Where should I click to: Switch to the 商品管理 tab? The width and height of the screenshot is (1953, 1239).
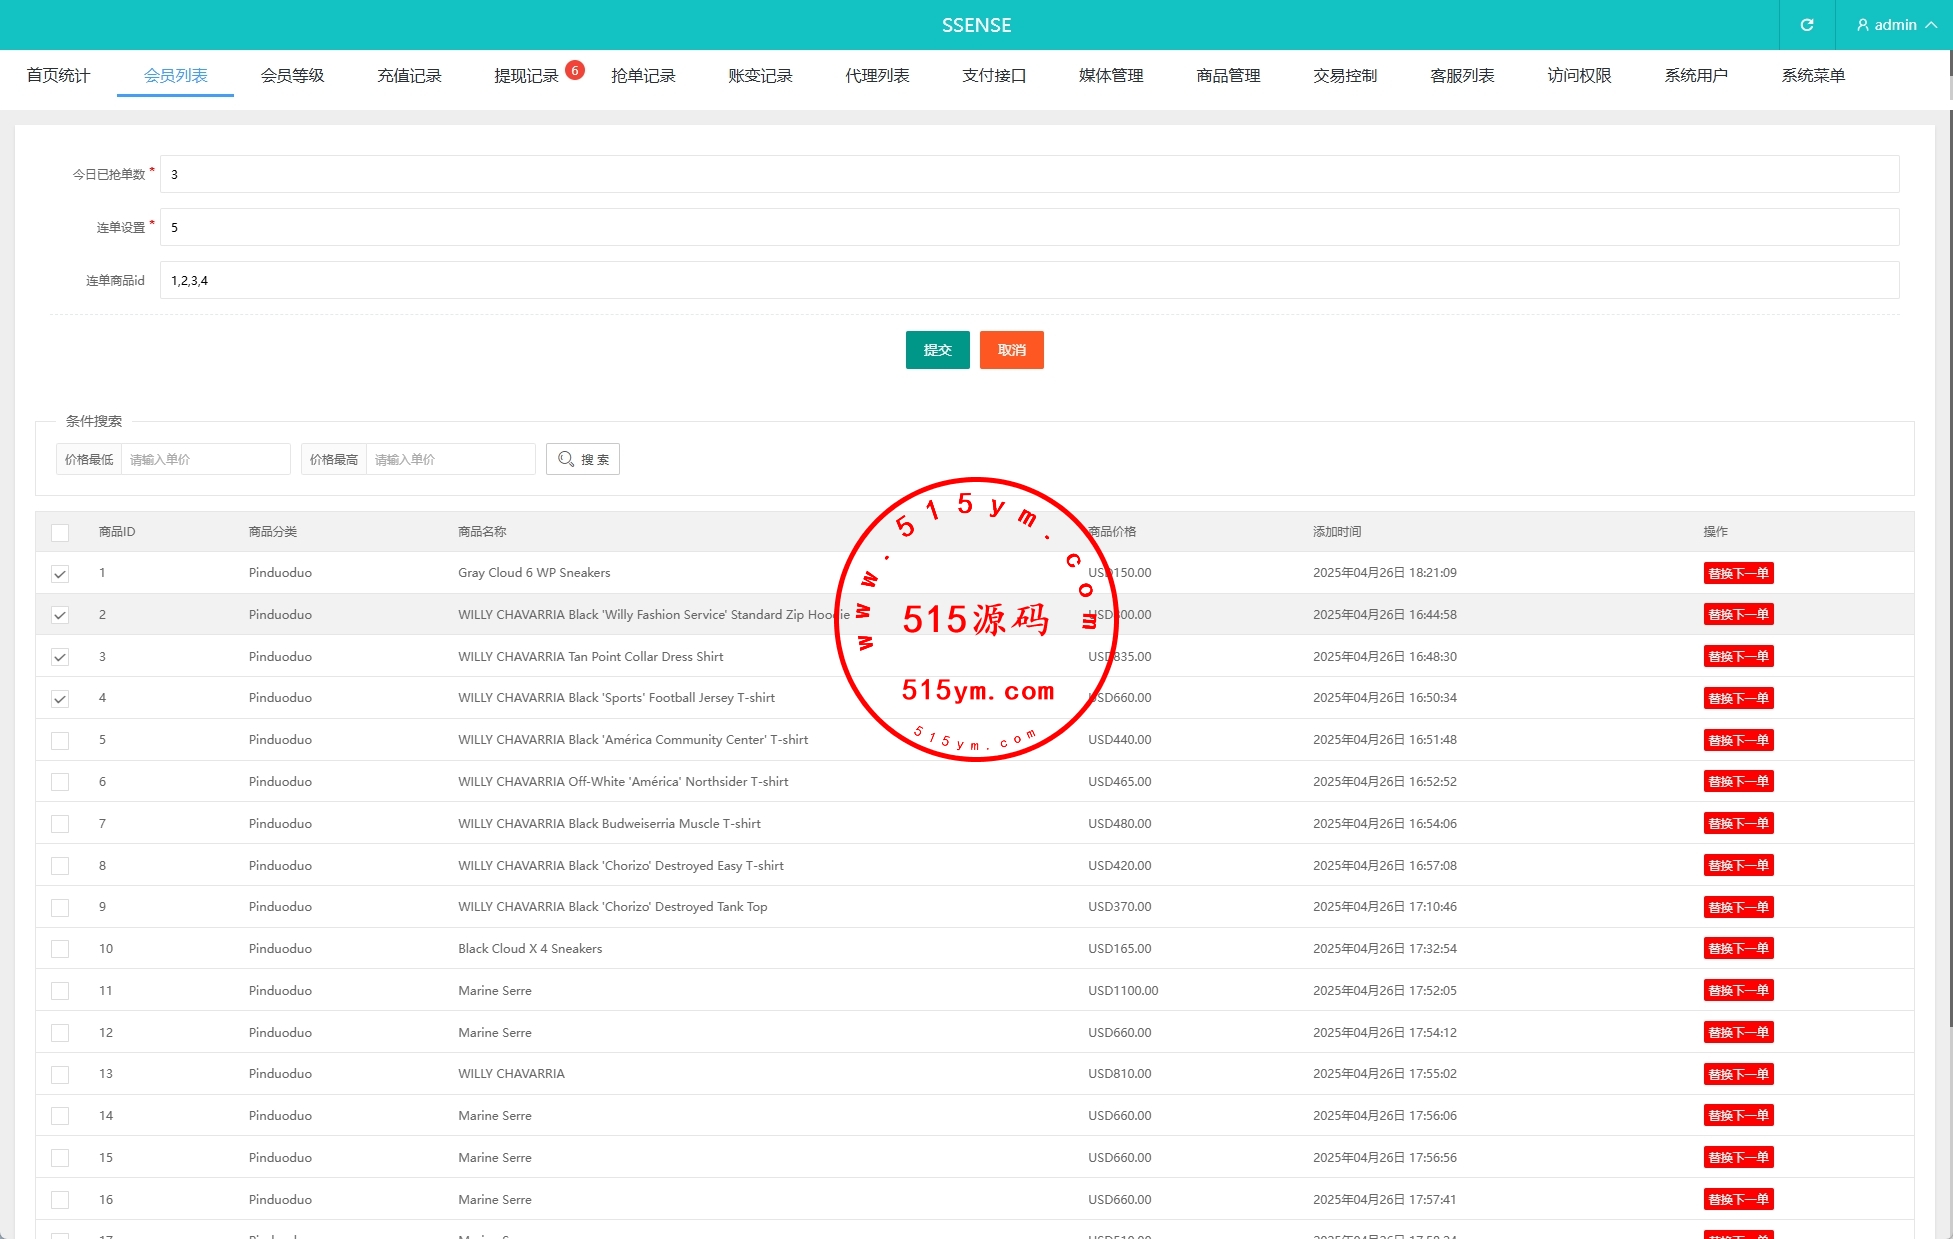[x=1228, y=76]
